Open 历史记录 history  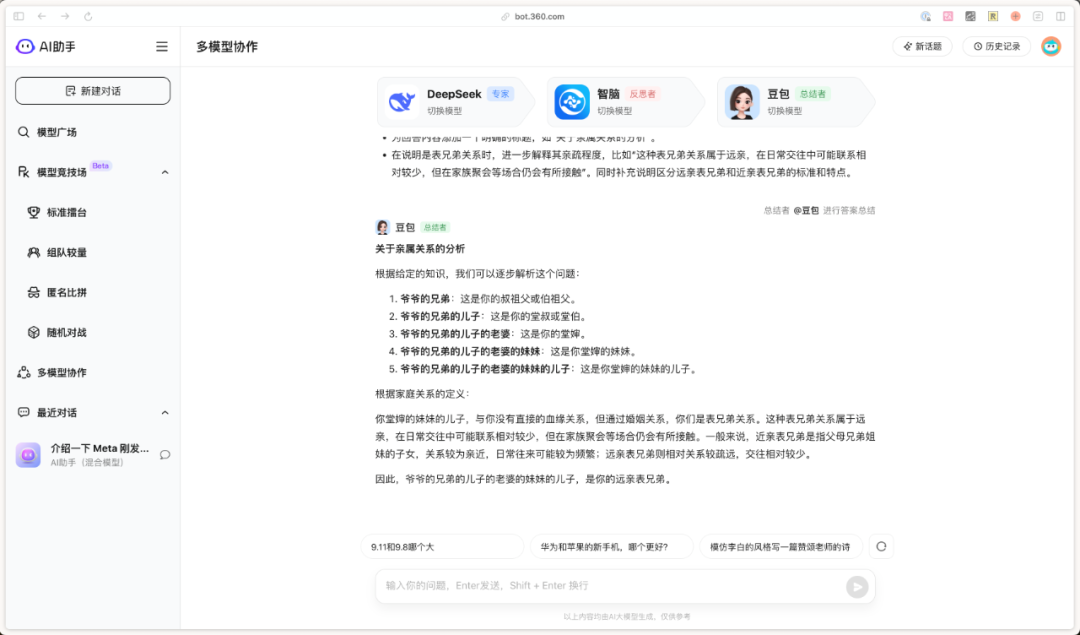[997, 46]
